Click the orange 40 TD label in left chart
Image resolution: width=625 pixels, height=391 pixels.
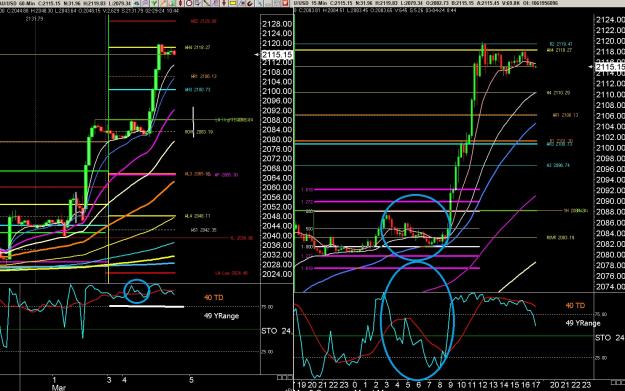tap(213, 298)
